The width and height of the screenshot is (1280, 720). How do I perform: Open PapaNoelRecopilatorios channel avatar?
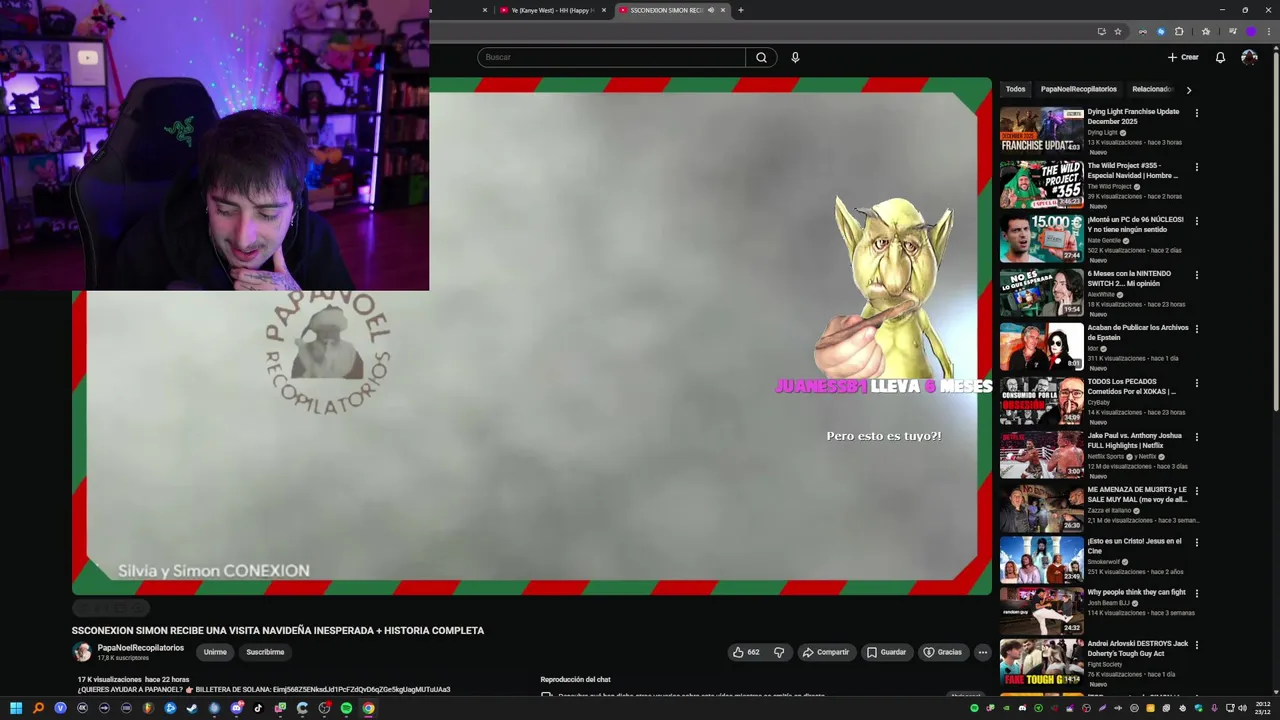point(82,652)
